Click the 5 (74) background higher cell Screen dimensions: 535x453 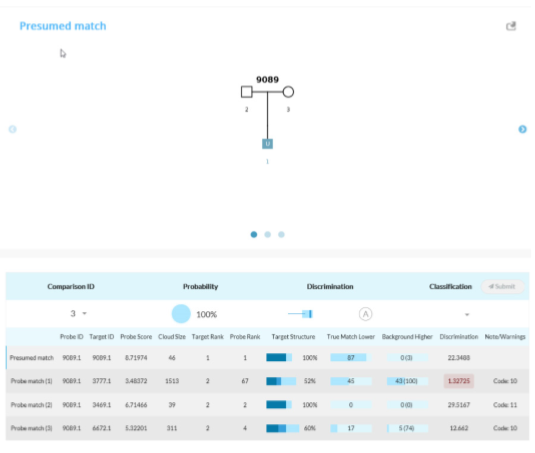click(x=406, y=428)
